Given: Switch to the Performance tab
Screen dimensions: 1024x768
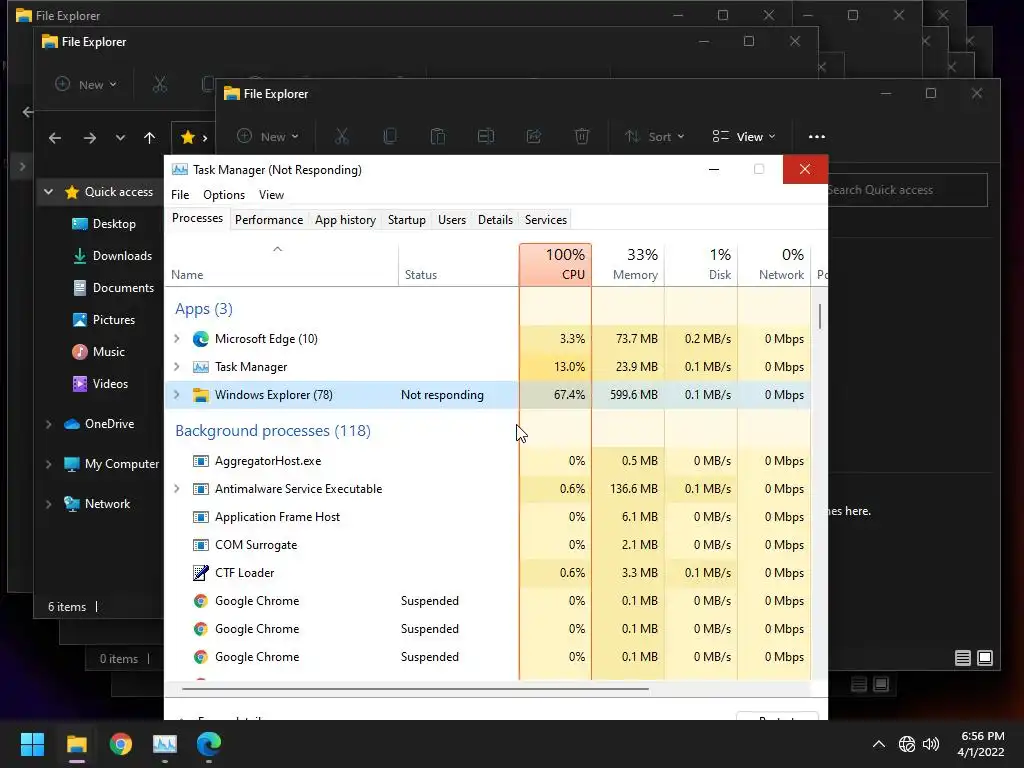Looking at the screenshot, I should click(269, 220).
